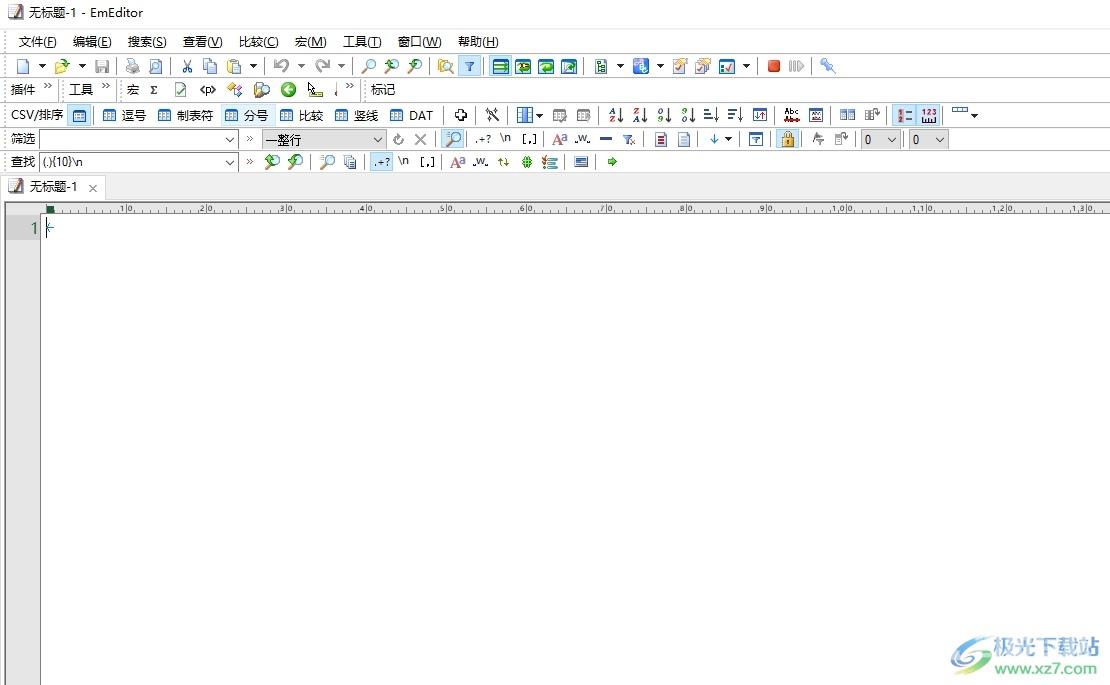Open the 搜索(S) menu

147,42
